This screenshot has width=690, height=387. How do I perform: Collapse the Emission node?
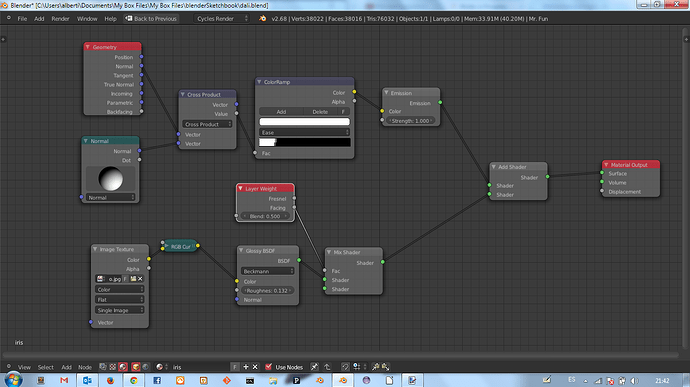(386, 93)
